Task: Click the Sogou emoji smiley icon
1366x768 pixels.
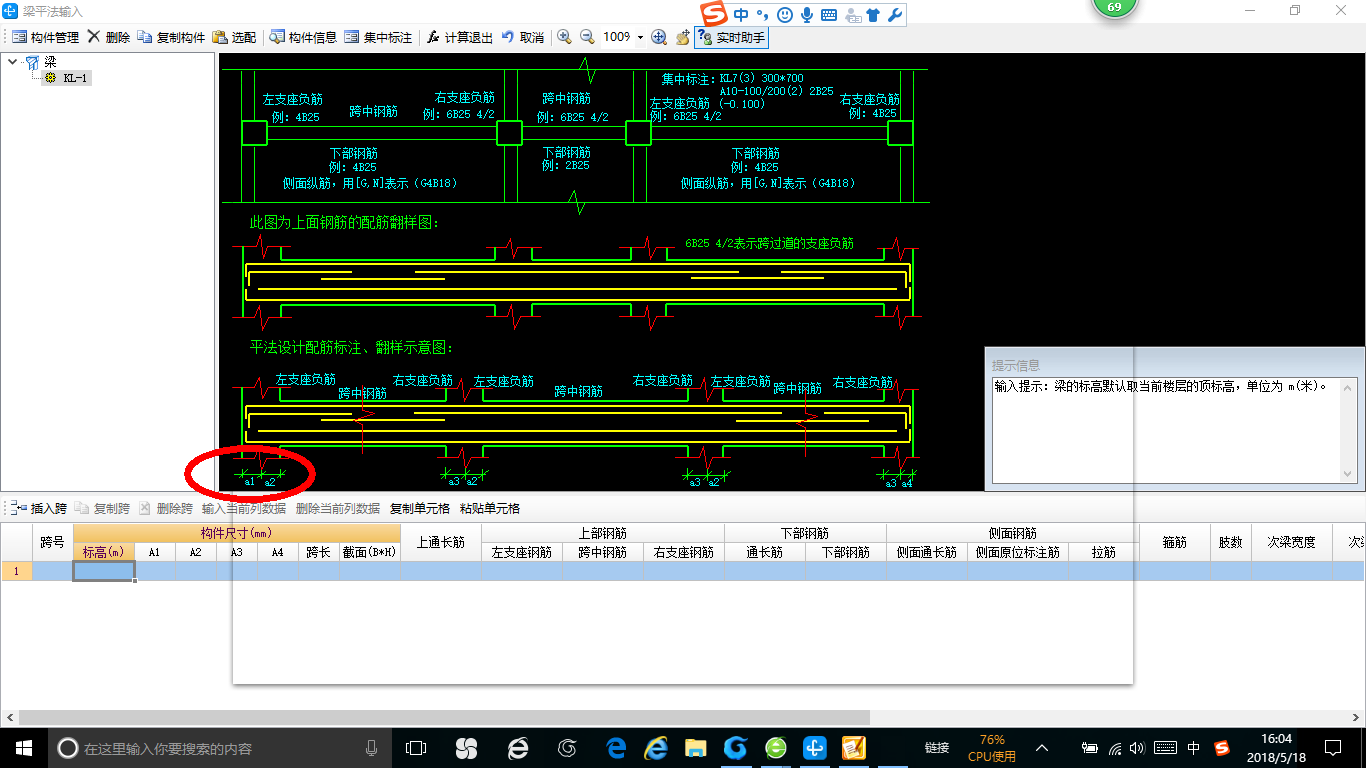Action: [785, 15]
